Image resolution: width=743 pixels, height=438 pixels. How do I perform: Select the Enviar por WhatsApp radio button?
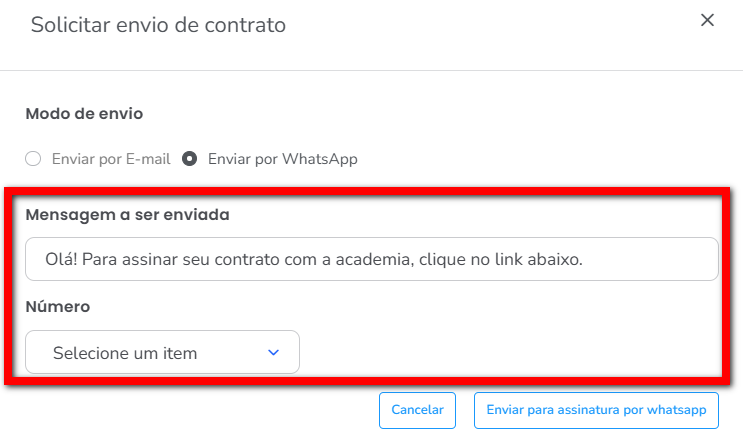click(189, 158)
